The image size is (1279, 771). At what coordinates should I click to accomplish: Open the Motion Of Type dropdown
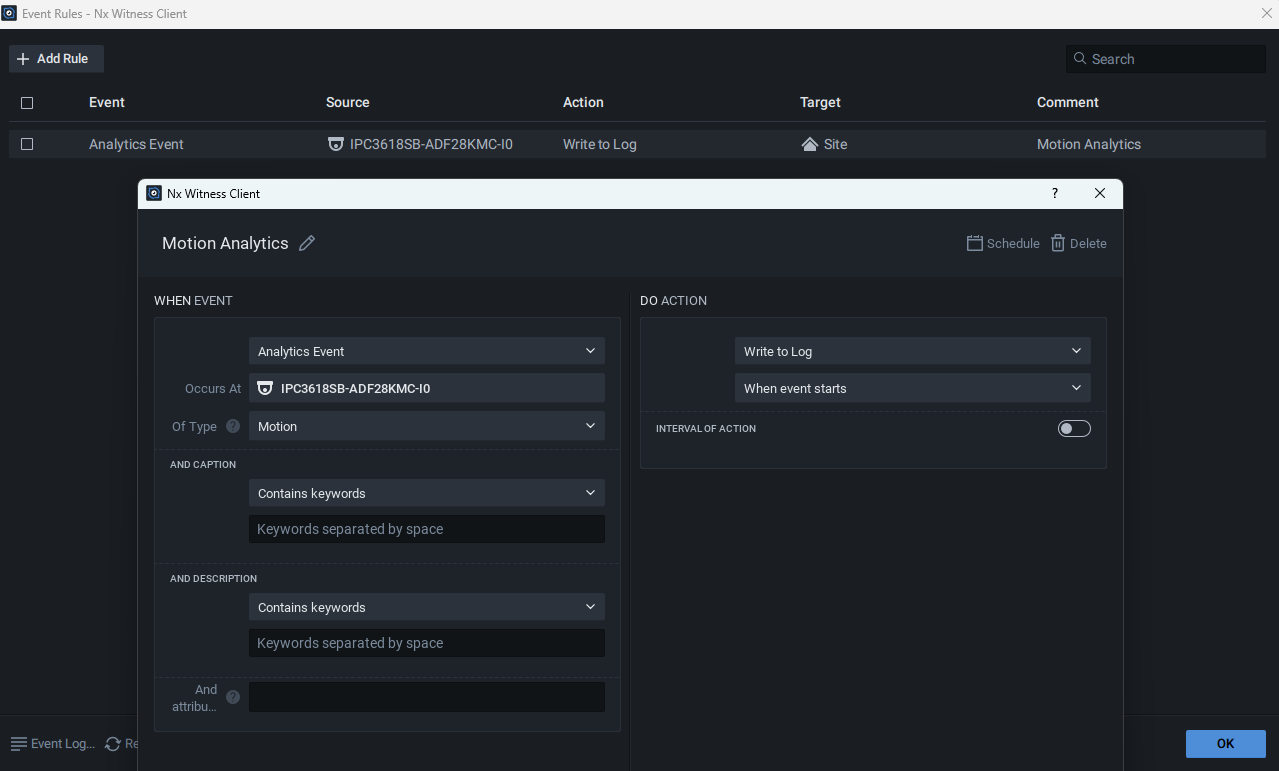coord(427,426)
